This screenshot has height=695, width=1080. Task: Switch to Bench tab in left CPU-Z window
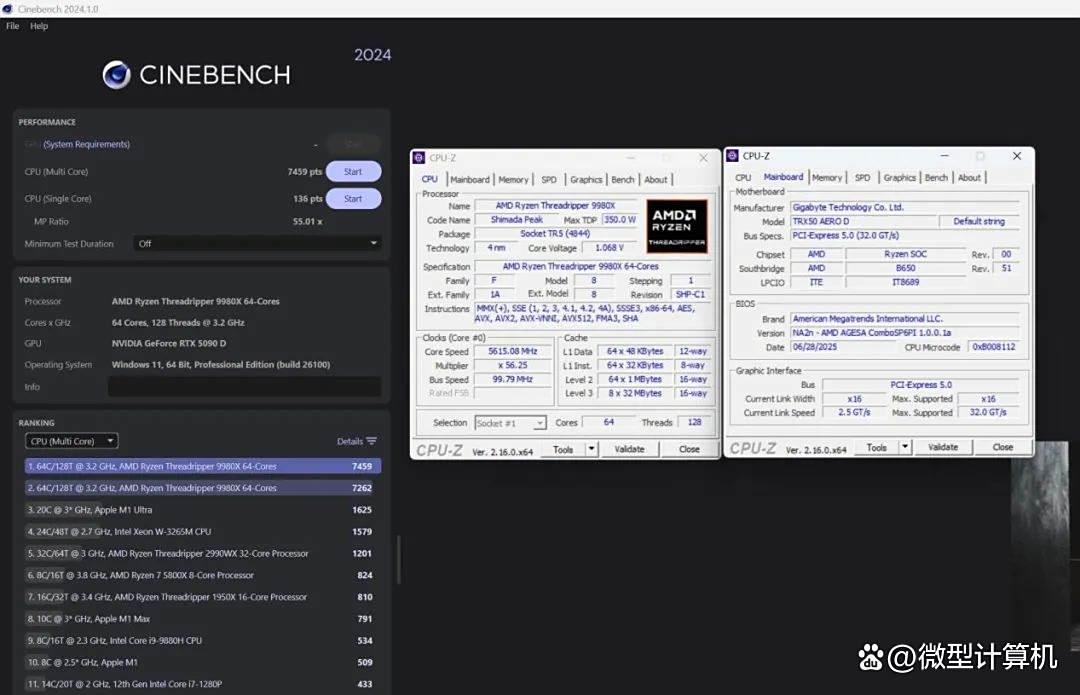pyautogui.click(x=623, y=180)
